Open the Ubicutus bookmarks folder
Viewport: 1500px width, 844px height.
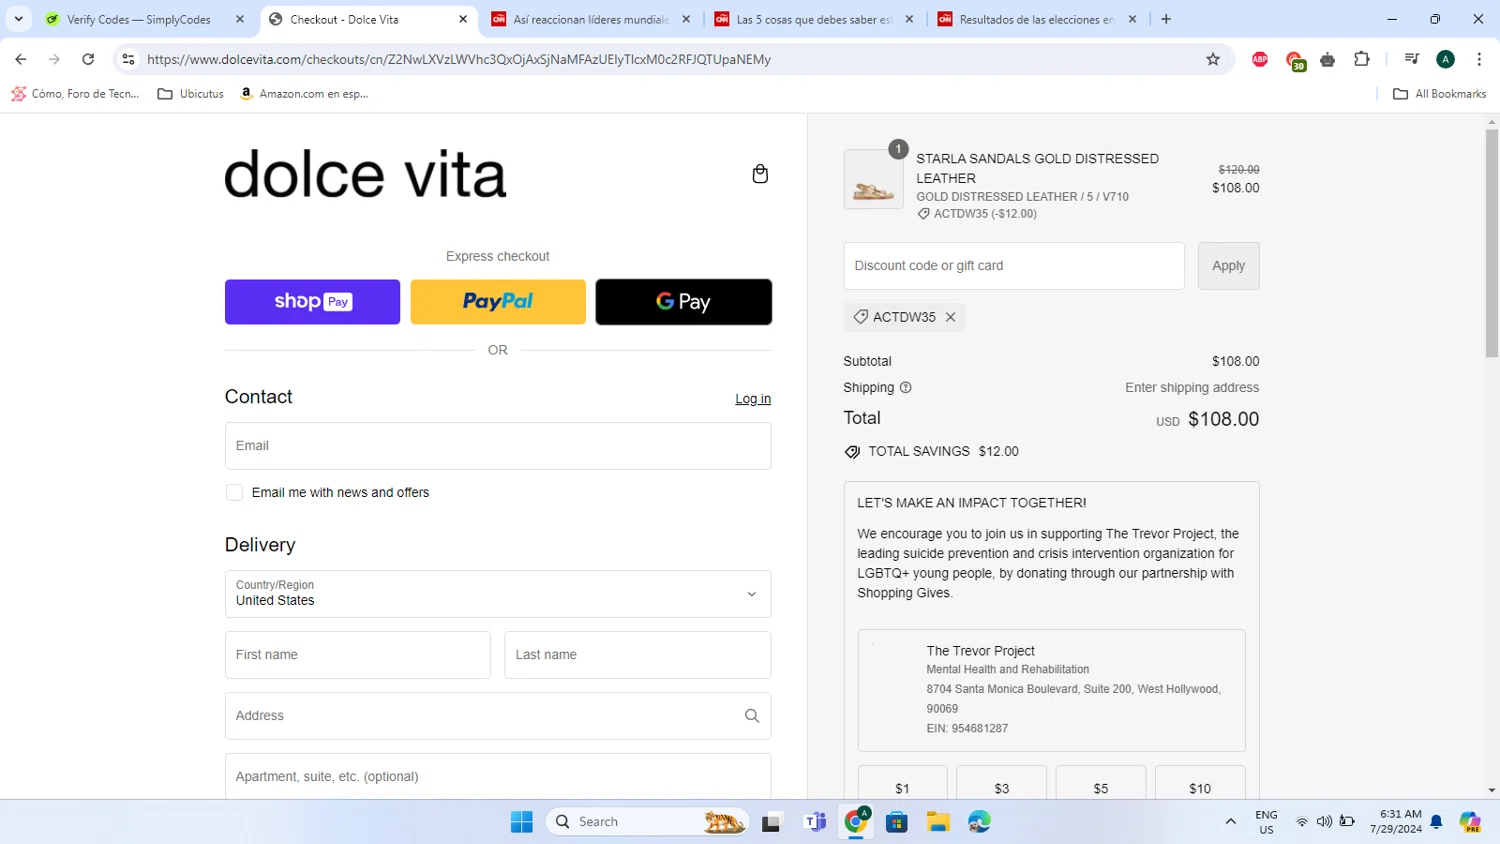tap(191, 94)
